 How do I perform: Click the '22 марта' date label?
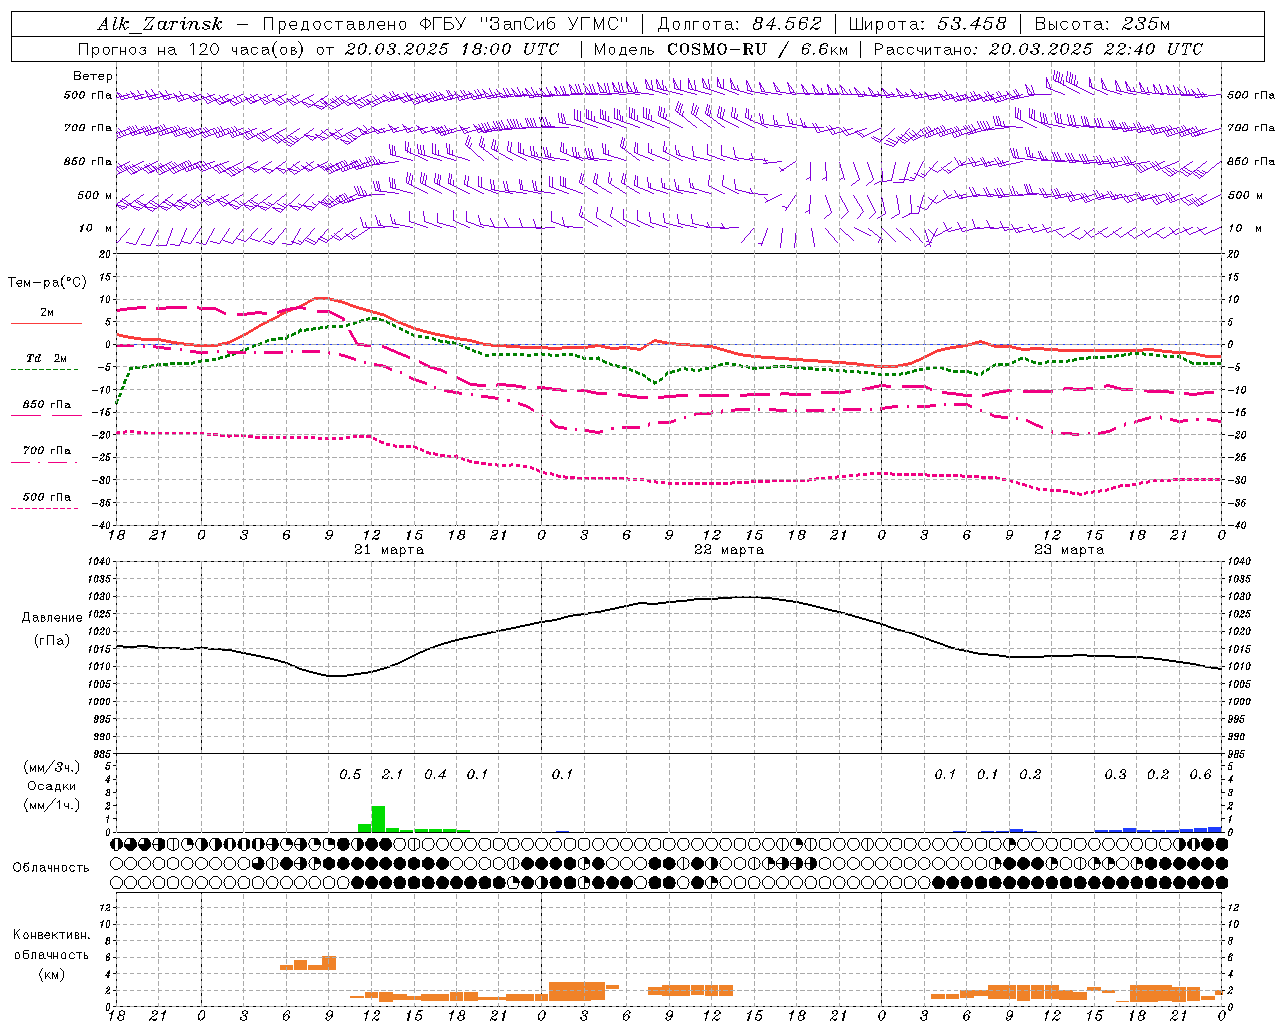tap(729, 550)
